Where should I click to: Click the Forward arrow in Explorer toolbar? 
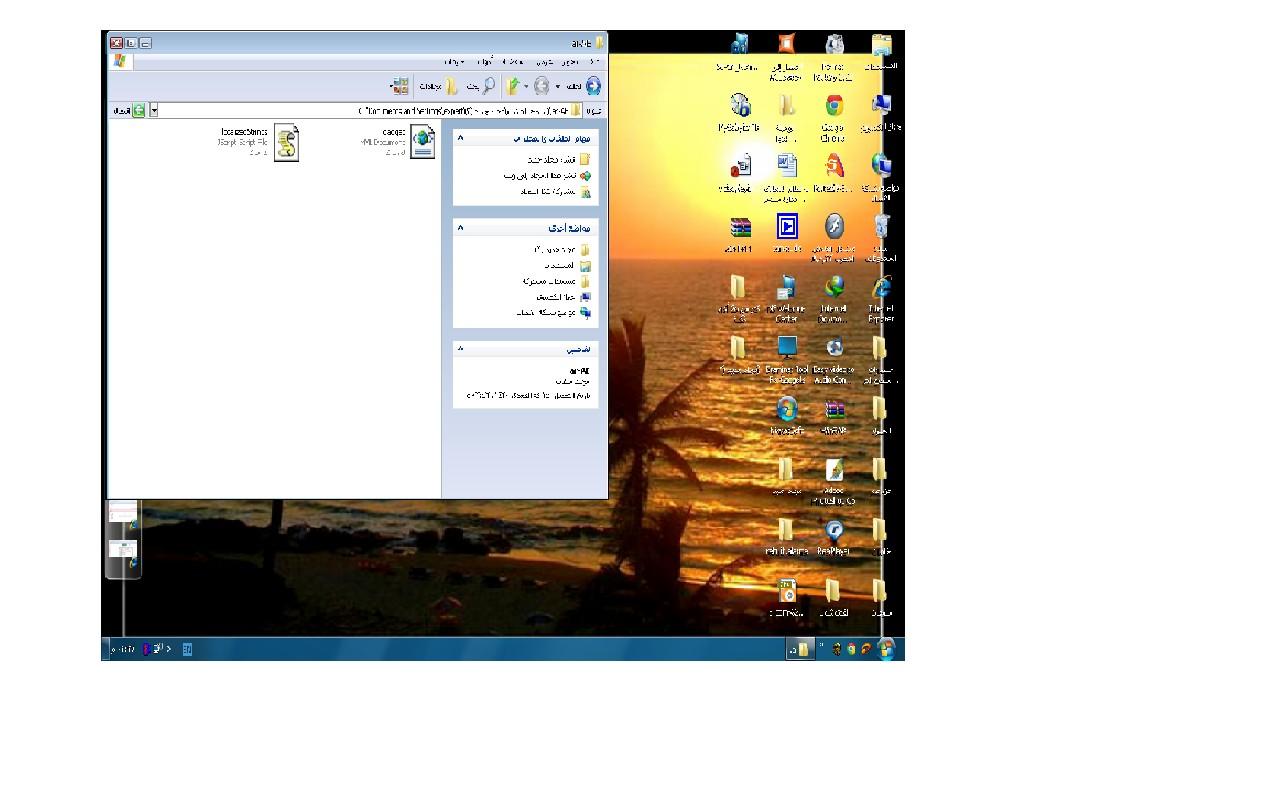coord(541,85)
